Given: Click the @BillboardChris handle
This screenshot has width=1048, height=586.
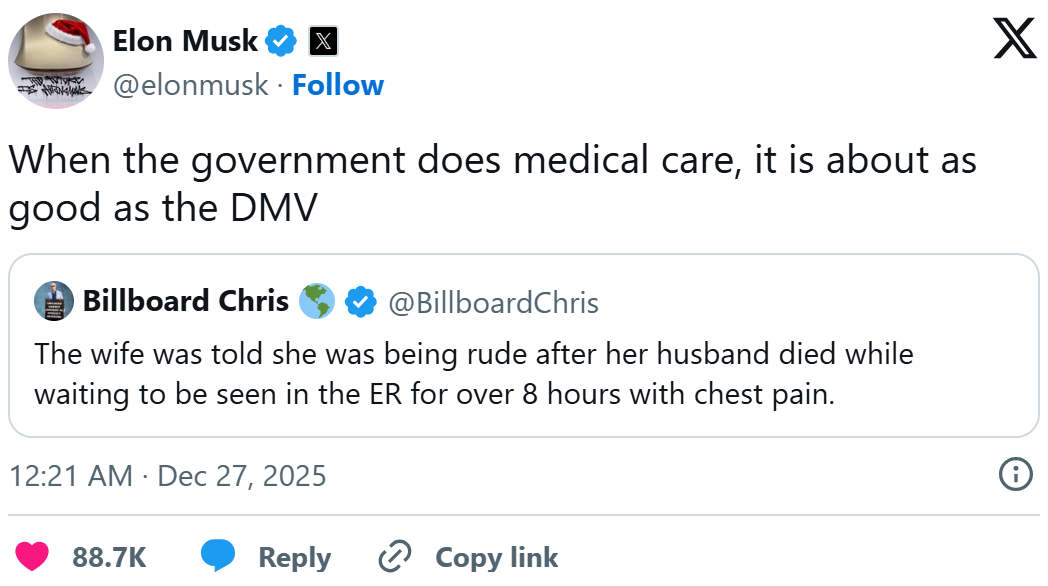Looking at the screenshot, I should [493, 302].
